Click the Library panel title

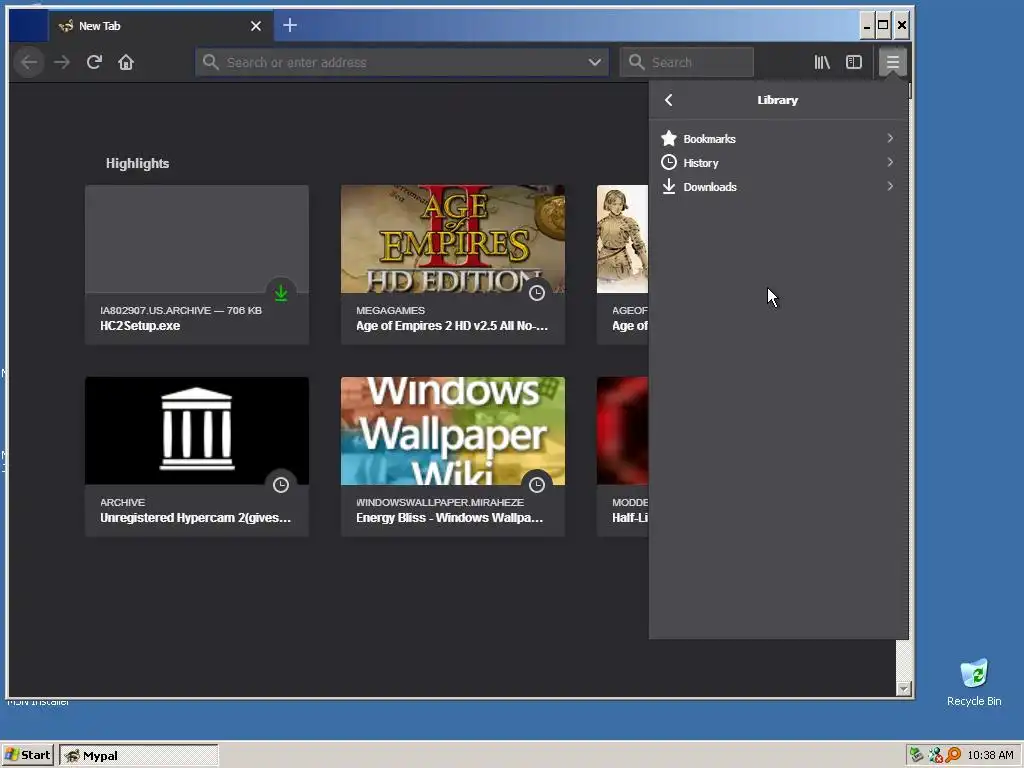point(778,100)
